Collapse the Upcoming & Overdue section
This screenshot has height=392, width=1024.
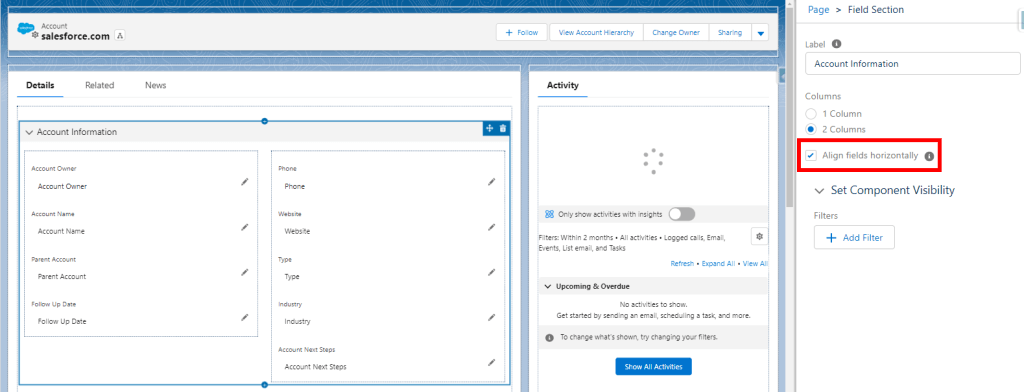click(548, 287)
